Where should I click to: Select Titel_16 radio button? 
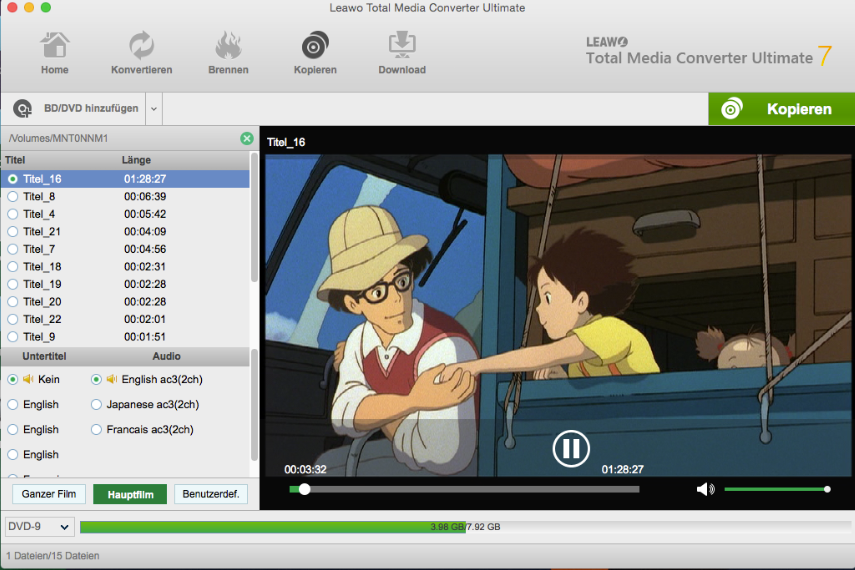pos(13,179)
